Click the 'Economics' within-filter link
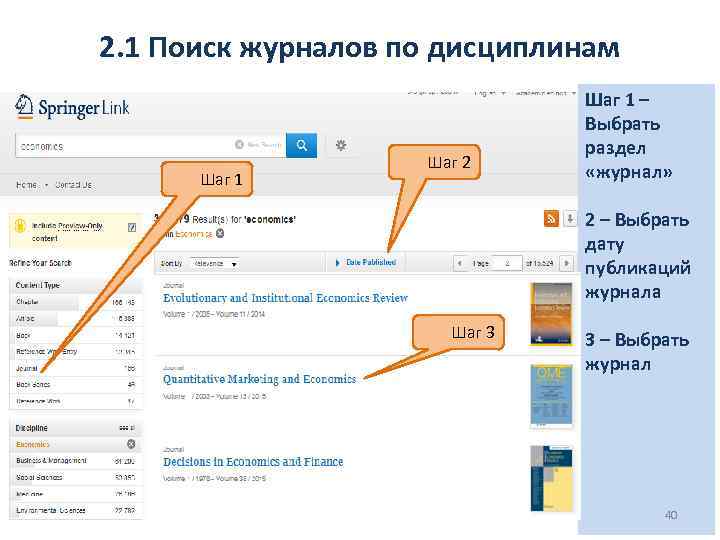The height and width of the screenshot is (540, 720). [x=194, y=234]
